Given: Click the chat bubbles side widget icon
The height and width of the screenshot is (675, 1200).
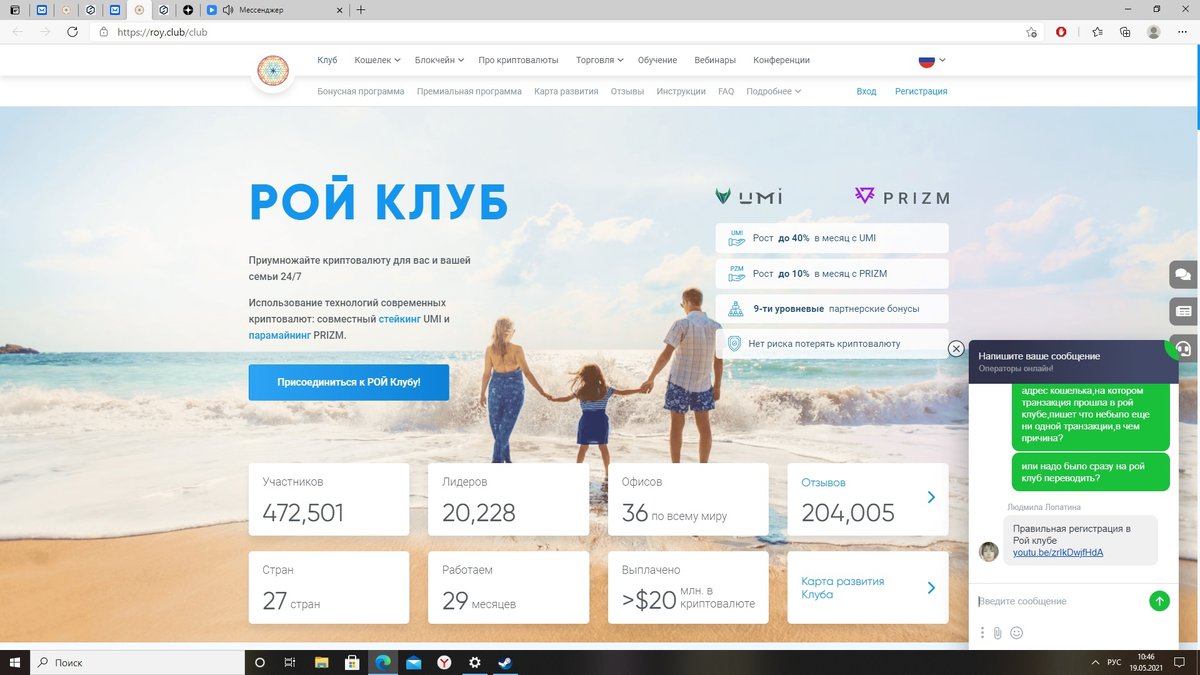Looking at the screenshot, I should click(x=1184, y=274).
